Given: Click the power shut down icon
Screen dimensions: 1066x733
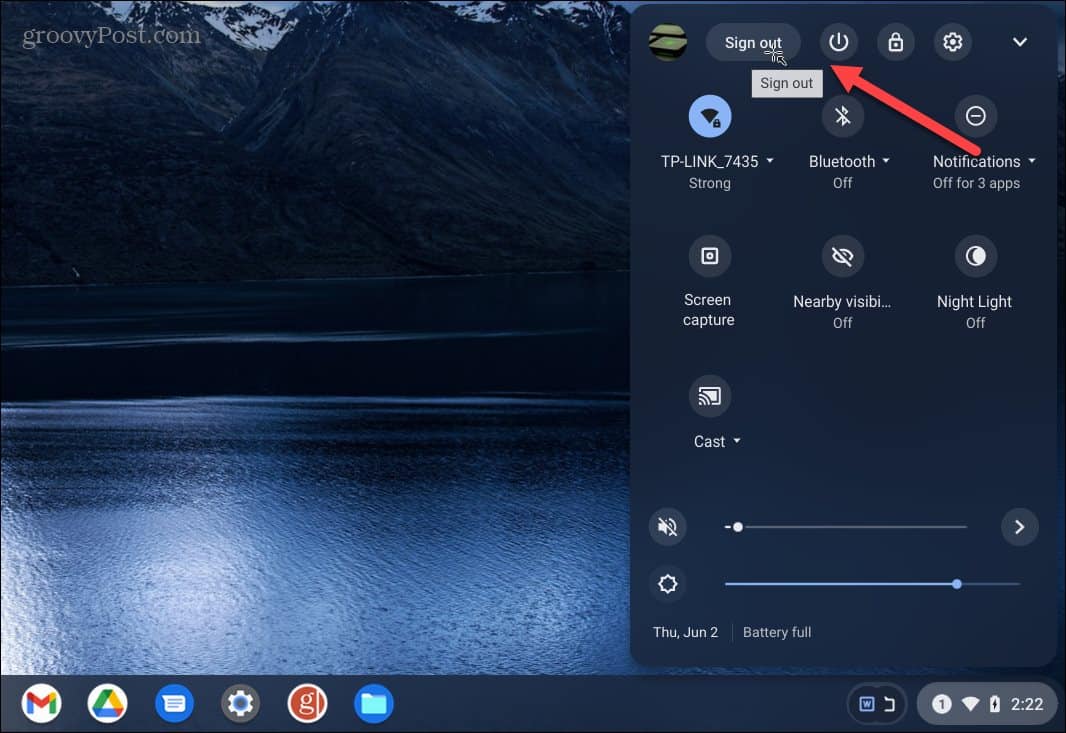Looking at the screenshot, I should tap(838, 42).
